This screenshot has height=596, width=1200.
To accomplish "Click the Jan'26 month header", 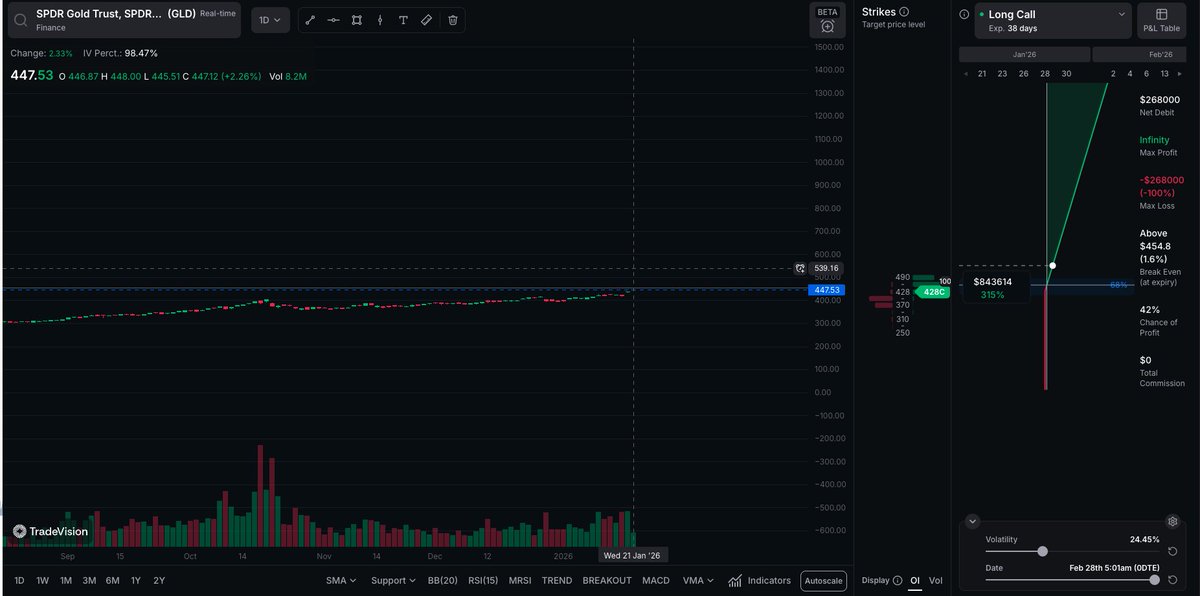I will [1024, 54].
